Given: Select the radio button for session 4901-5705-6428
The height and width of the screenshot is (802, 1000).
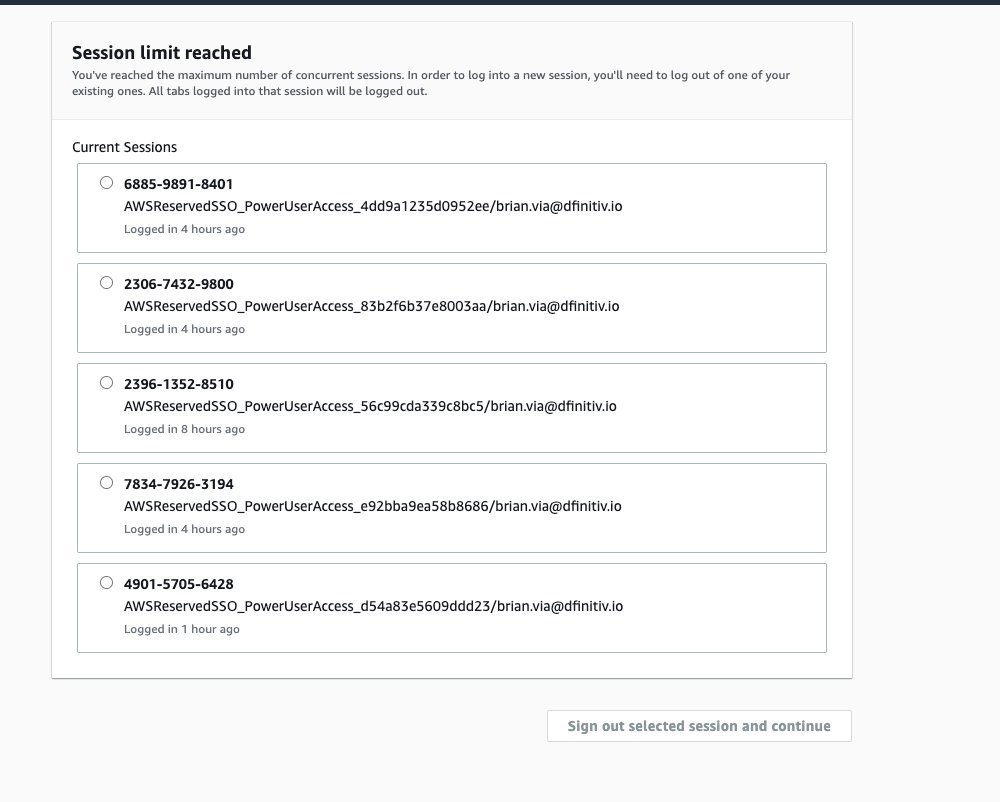Looking at the screenshot, I should [x=107, y=583].
